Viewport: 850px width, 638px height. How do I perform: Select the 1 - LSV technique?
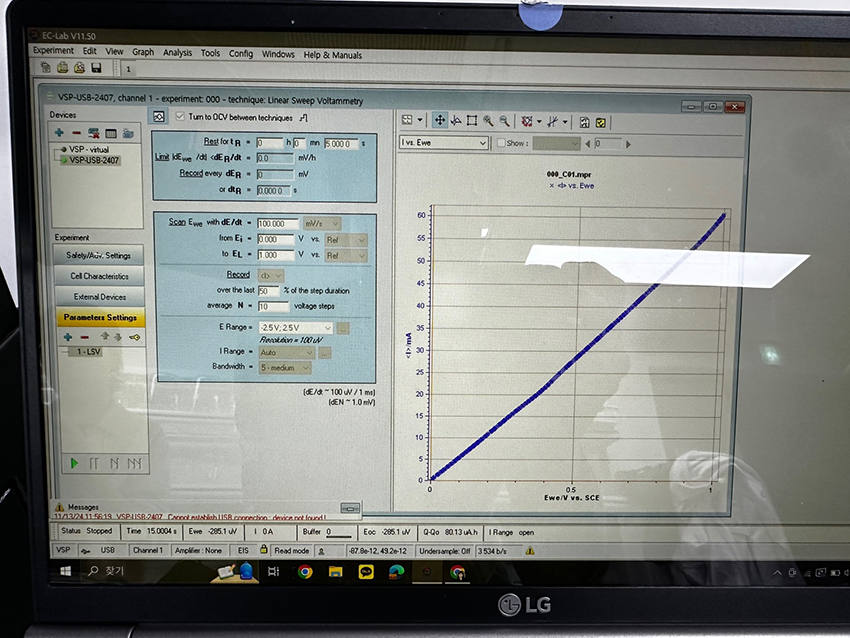pyautogui.click(x=88, y=352)
